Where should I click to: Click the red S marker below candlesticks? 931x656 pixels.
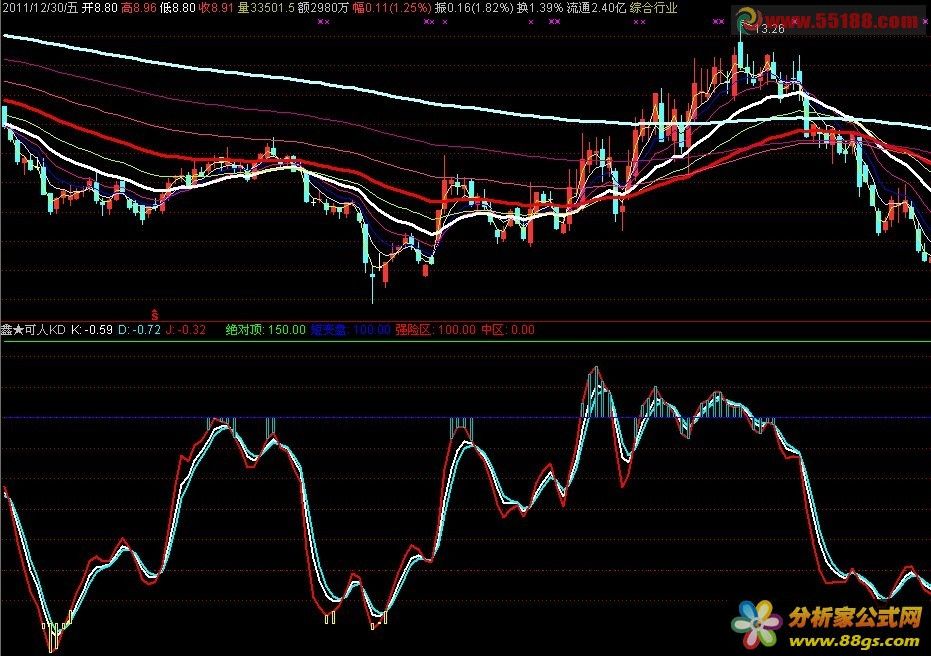tap(155, 313)
